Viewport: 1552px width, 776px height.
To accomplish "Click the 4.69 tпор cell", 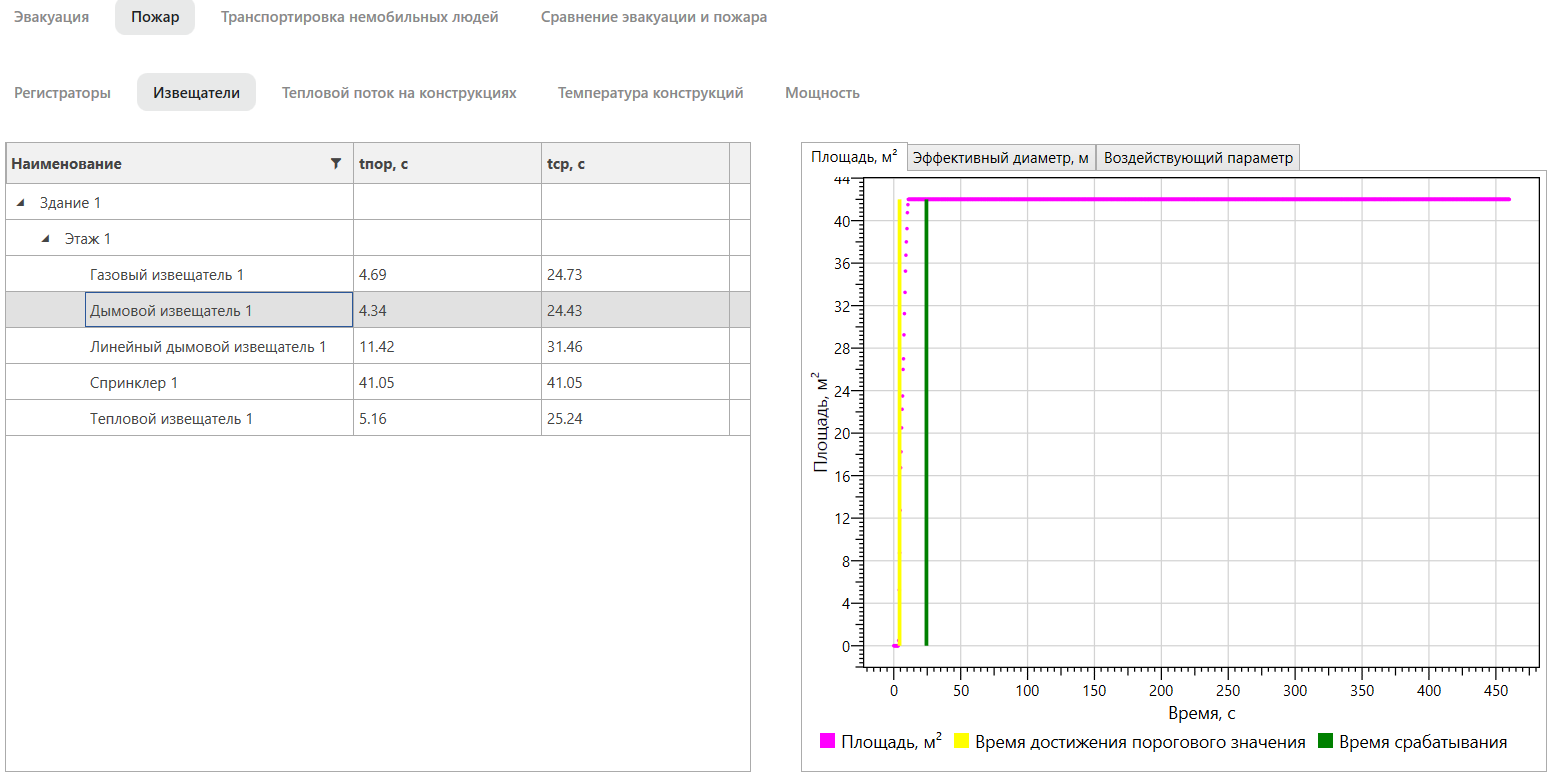I will (447, 275).
